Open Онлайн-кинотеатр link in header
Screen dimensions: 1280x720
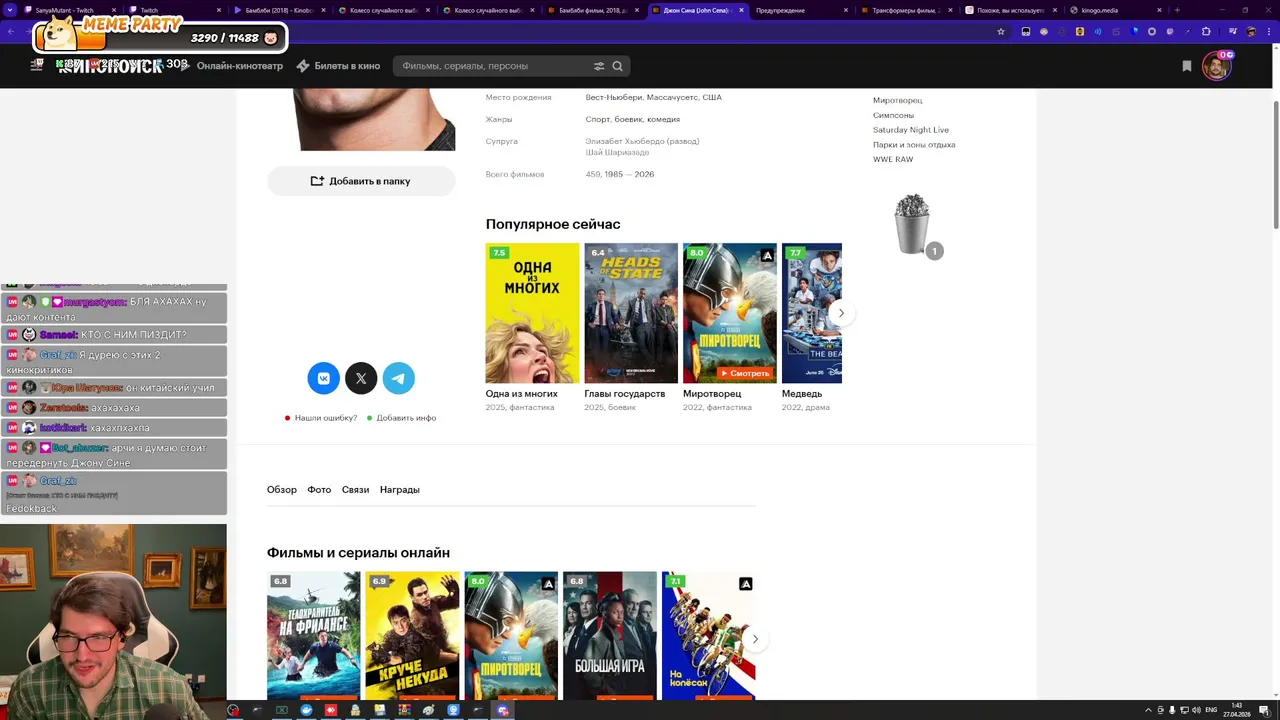tap(240, 66)
